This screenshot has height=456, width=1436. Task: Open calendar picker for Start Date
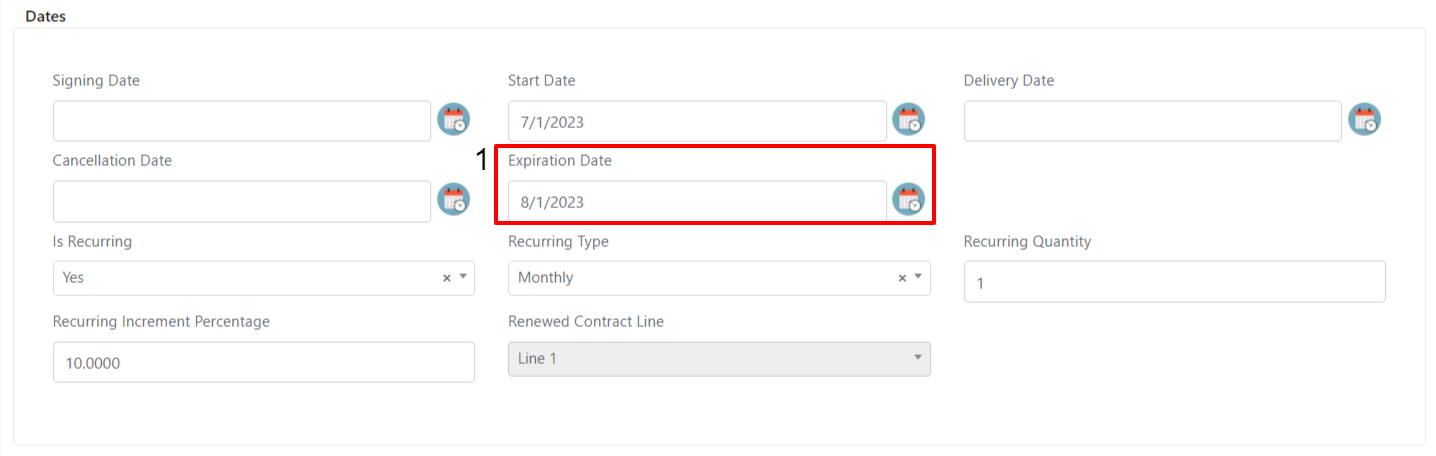tap(909, 120)
